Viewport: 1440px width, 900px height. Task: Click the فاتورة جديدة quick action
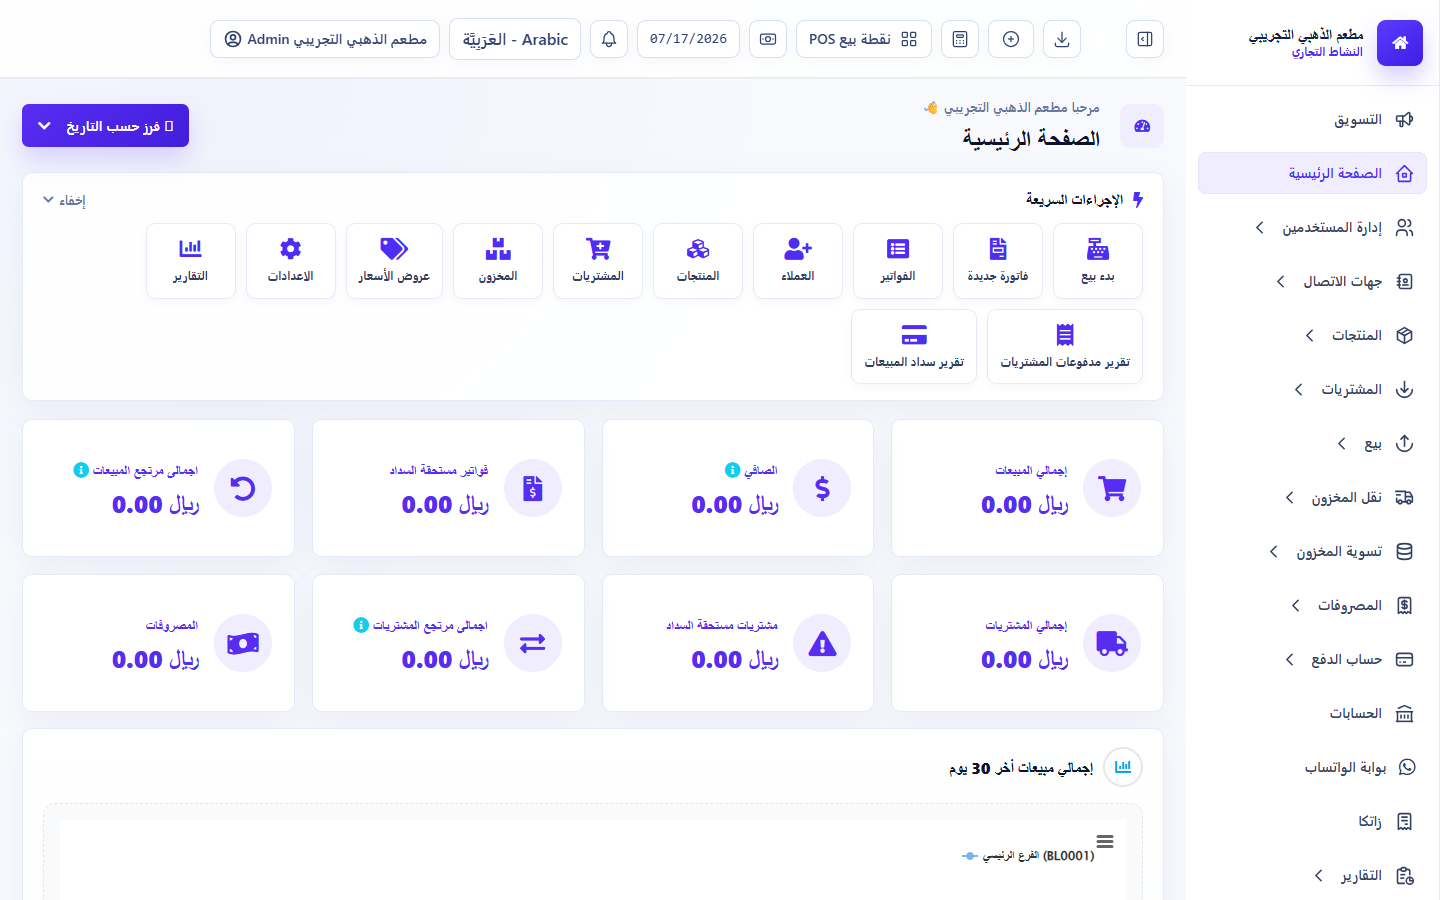[998, 260]
